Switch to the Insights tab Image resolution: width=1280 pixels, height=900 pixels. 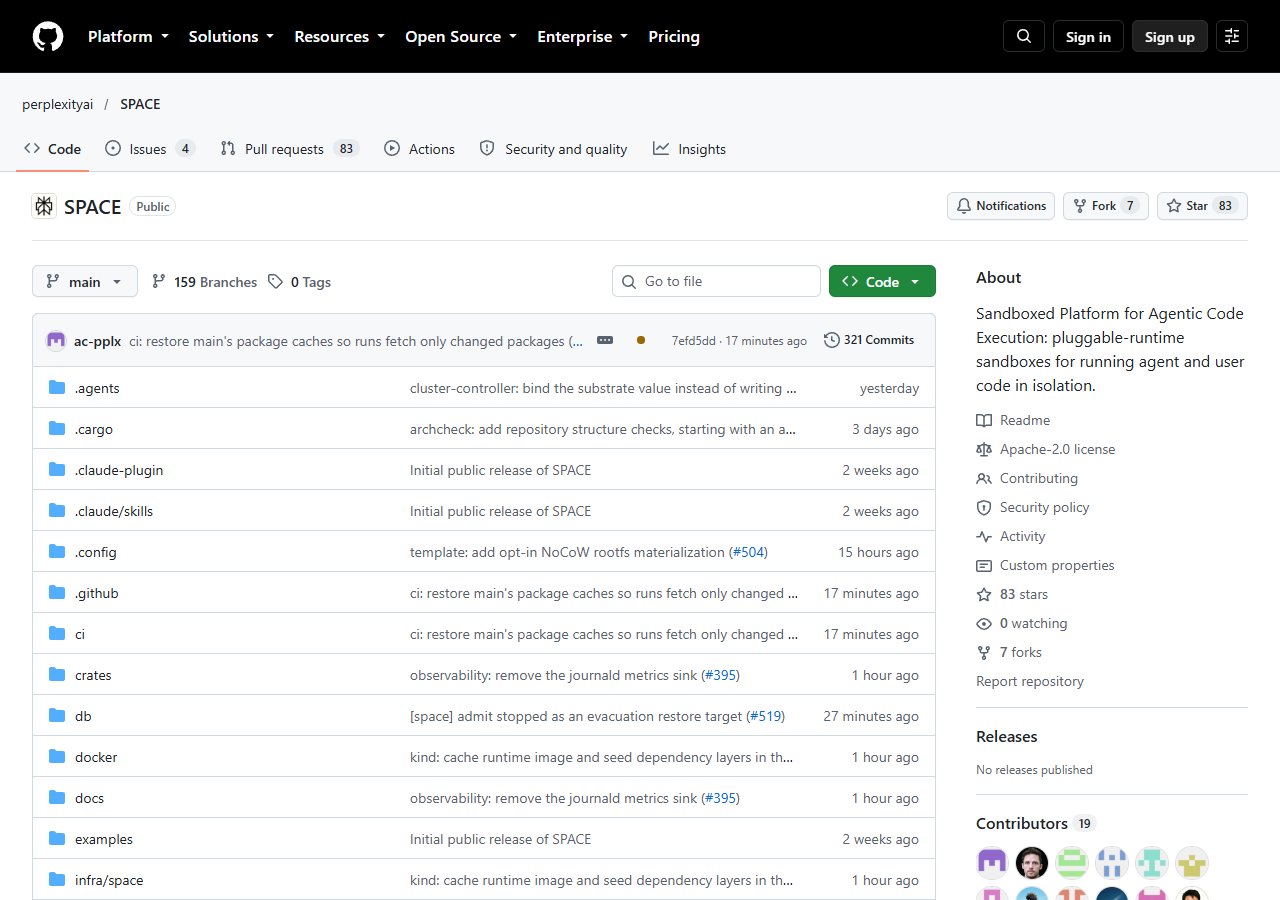(689, 149)
